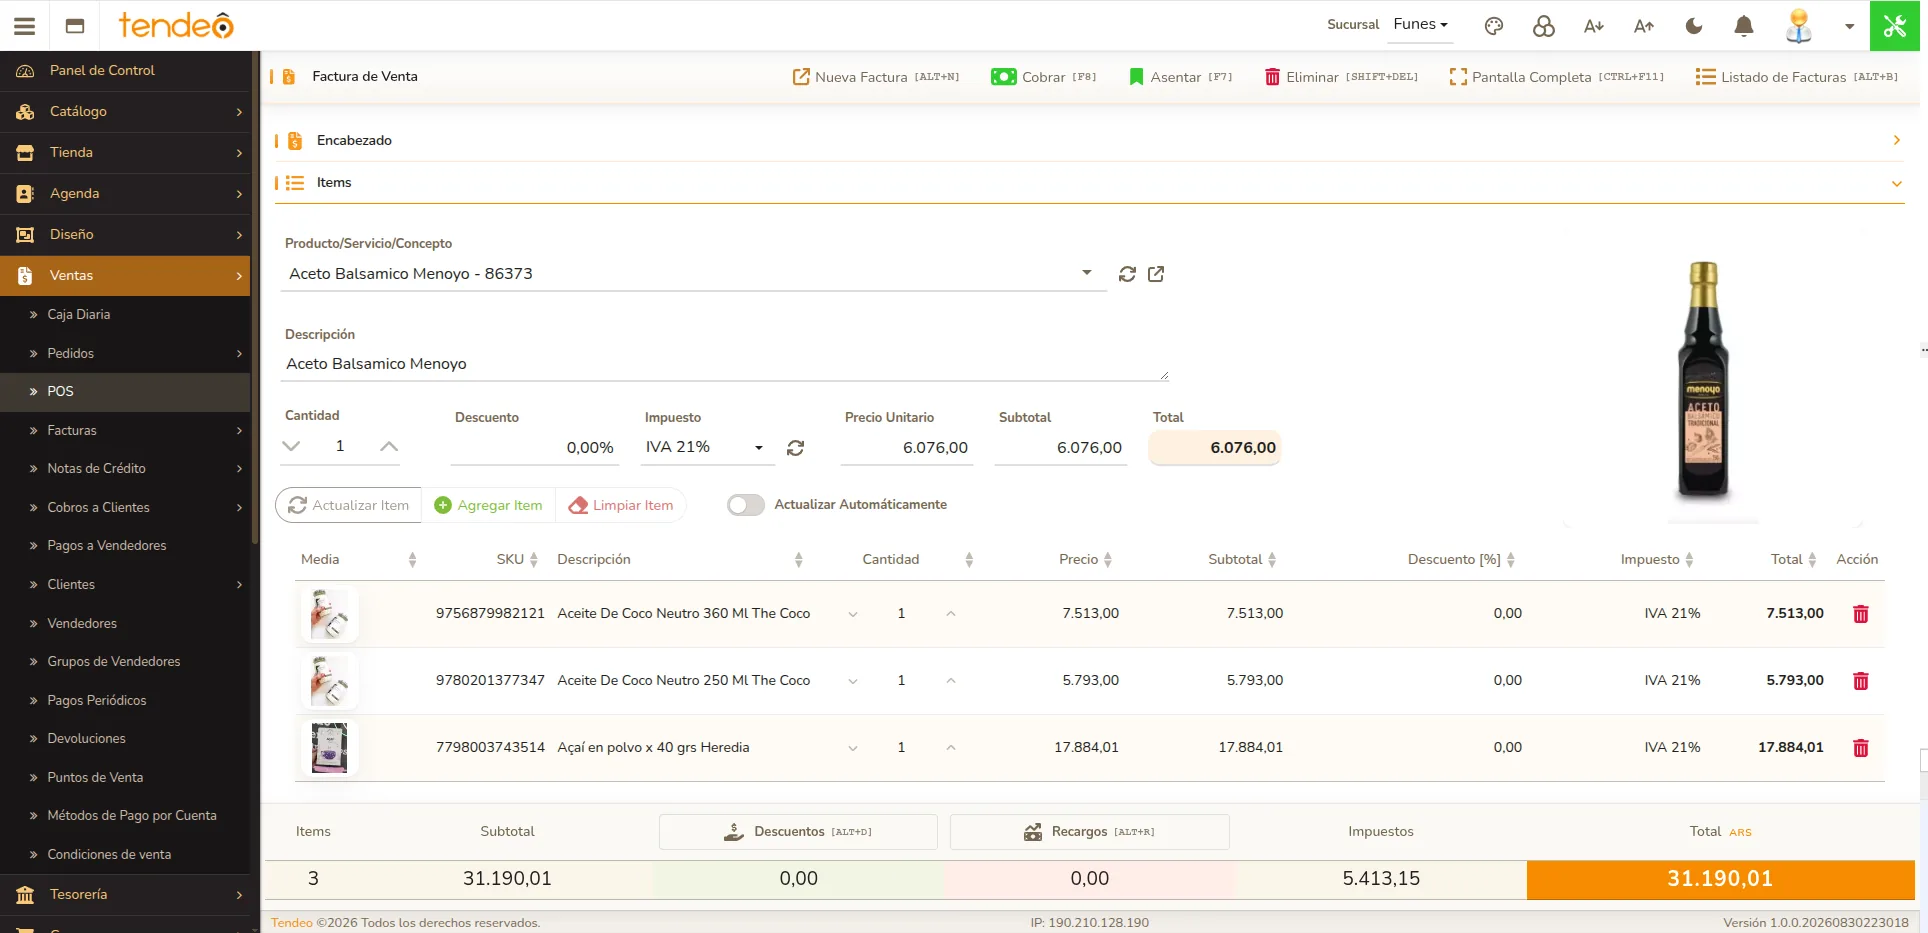Increase Cantidad in the item form

tap(389, 446)
